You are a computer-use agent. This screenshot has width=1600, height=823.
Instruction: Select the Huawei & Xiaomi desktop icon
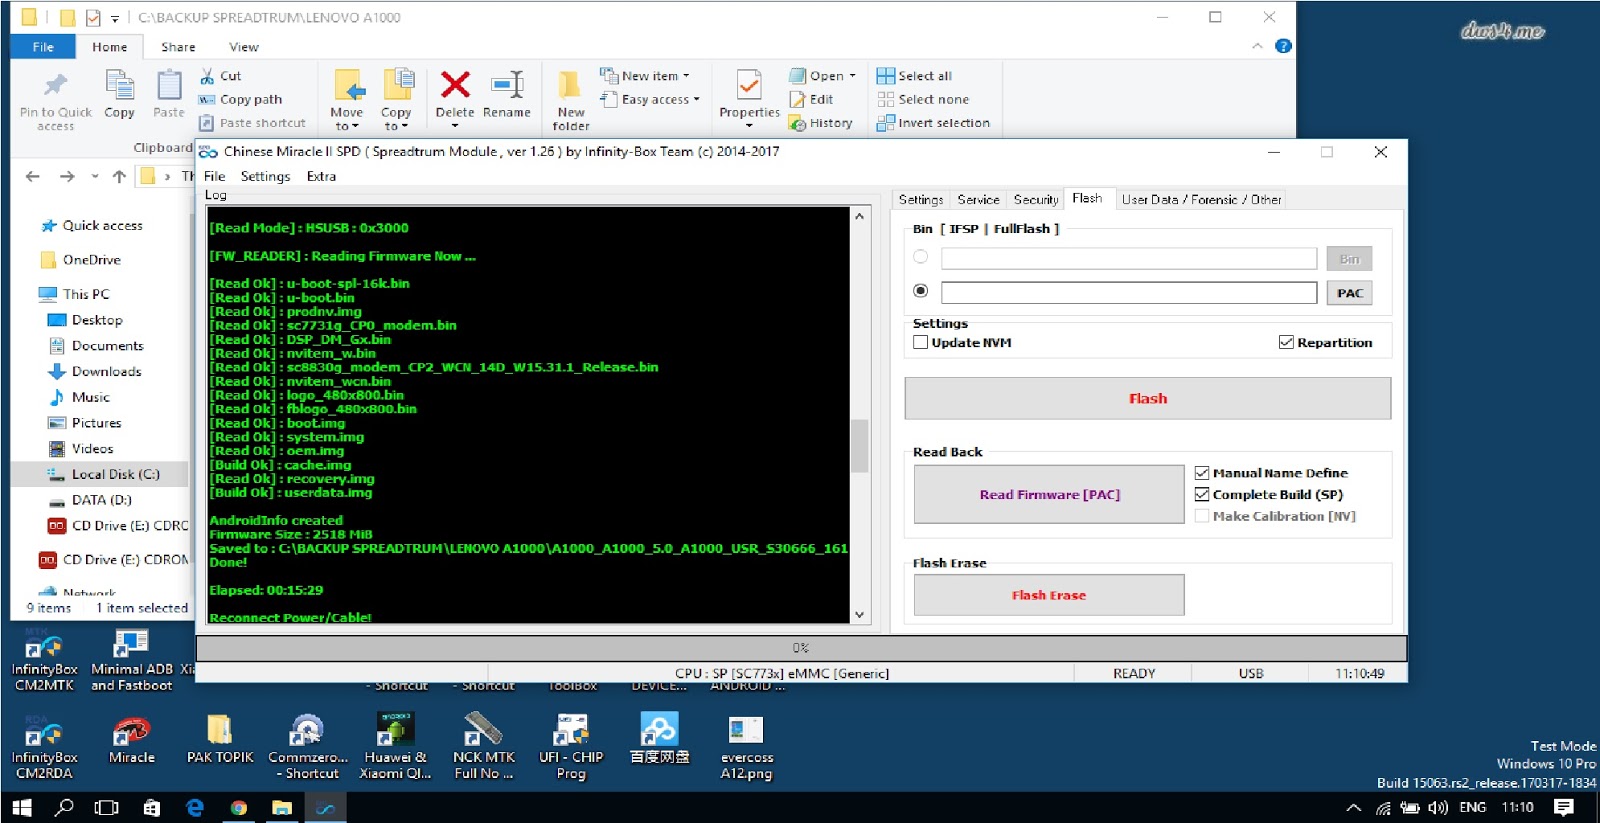click(x=395, y=748)
